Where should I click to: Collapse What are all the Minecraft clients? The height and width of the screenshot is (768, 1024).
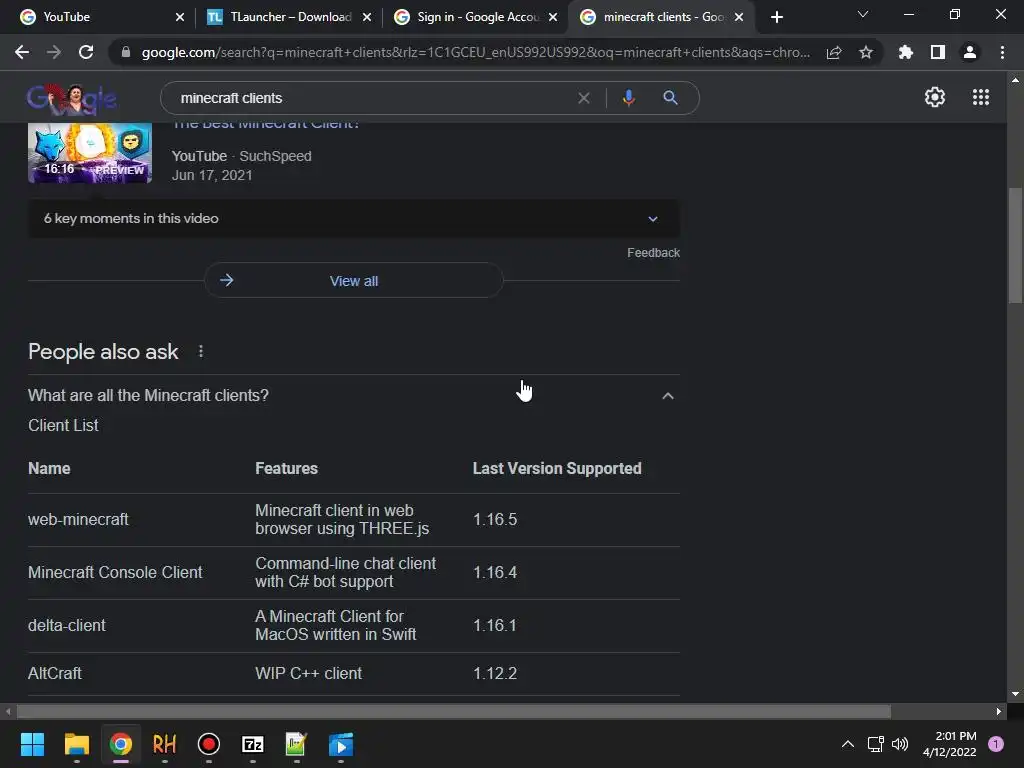click(x=354, y=396)
